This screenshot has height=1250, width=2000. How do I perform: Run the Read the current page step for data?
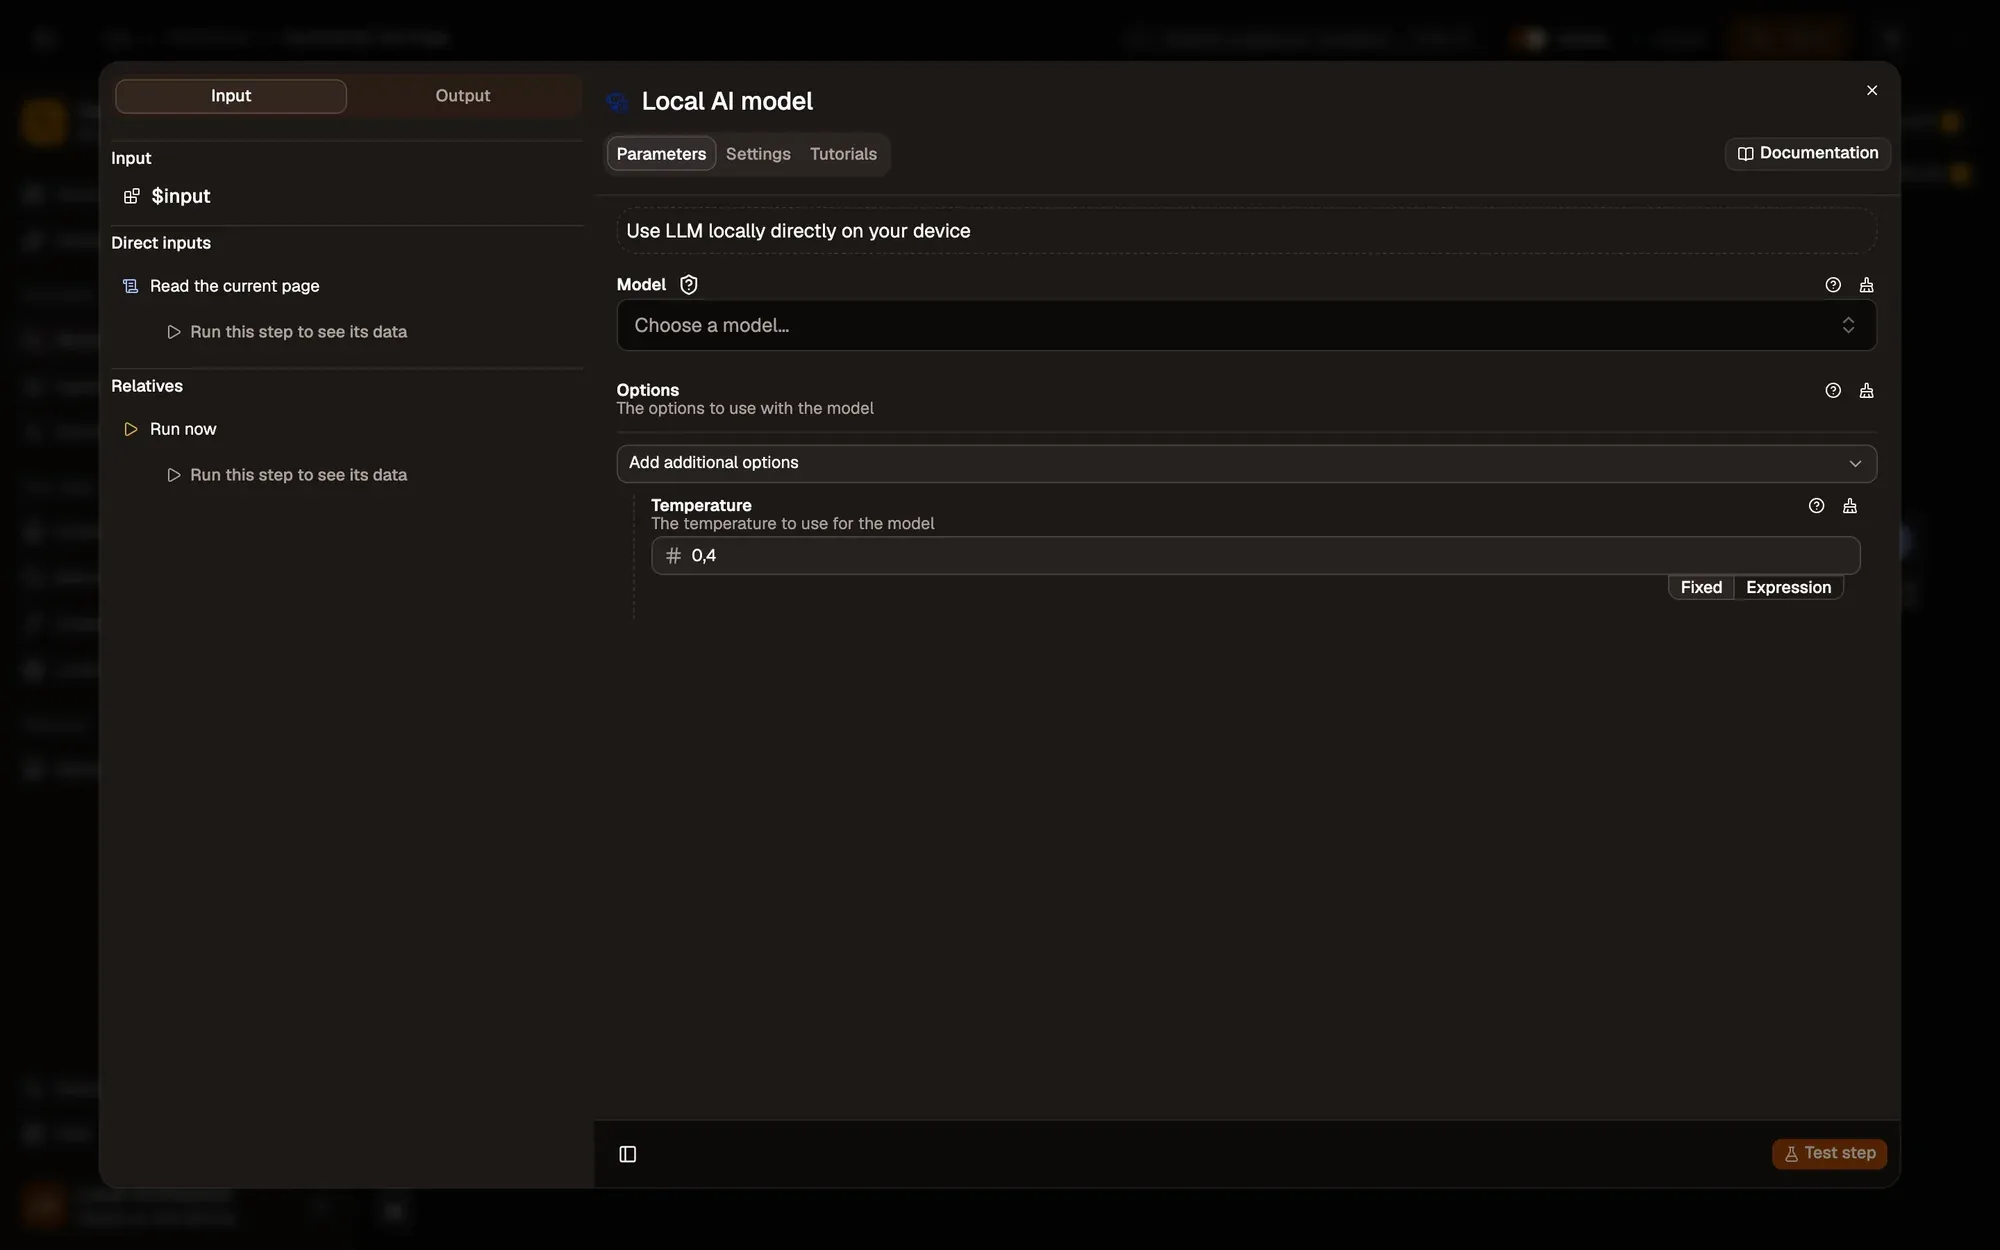[x=287, y=332]
